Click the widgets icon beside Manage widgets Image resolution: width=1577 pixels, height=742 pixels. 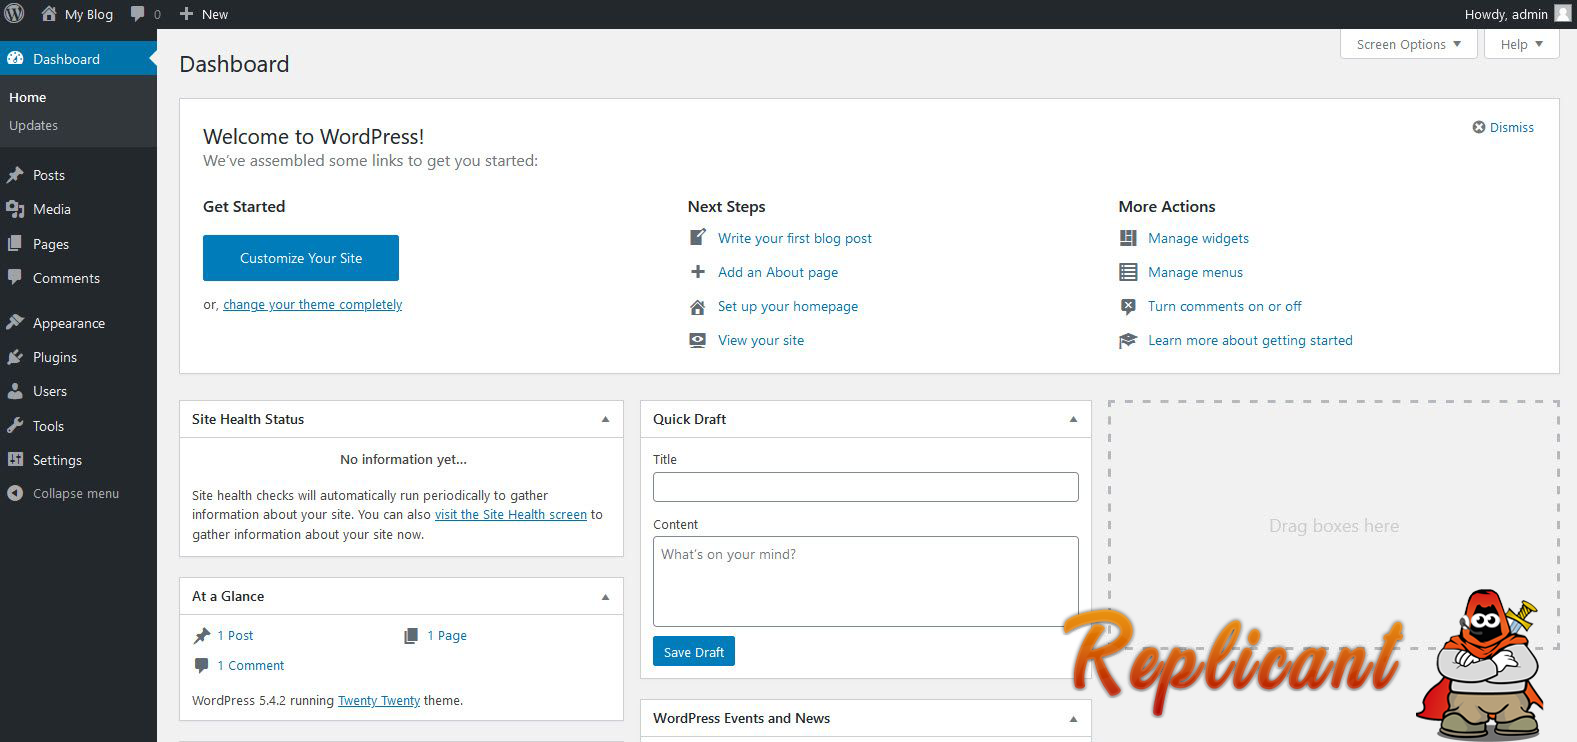[1128, 238]
